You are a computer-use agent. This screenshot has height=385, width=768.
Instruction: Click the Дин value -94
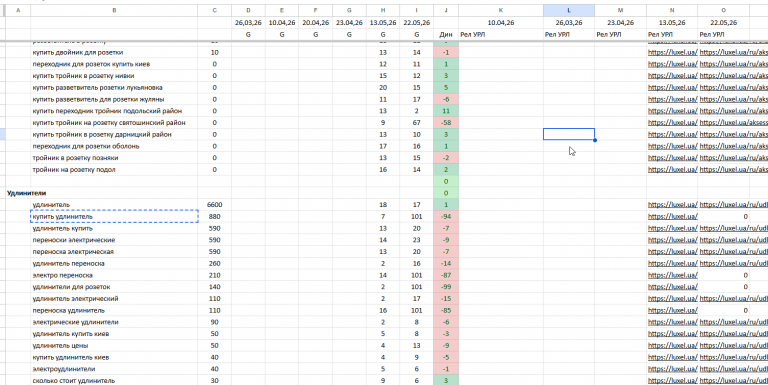coord(446,217)
